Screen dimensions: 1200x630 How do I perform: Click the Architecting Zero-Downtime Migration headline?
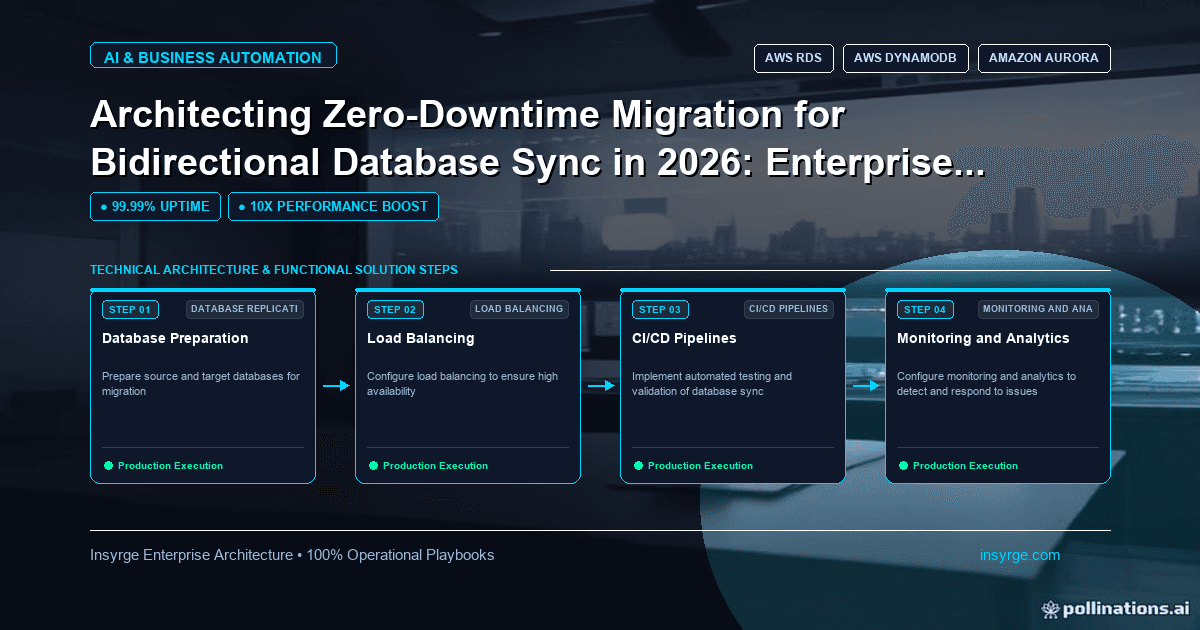(x=537, y=140)
